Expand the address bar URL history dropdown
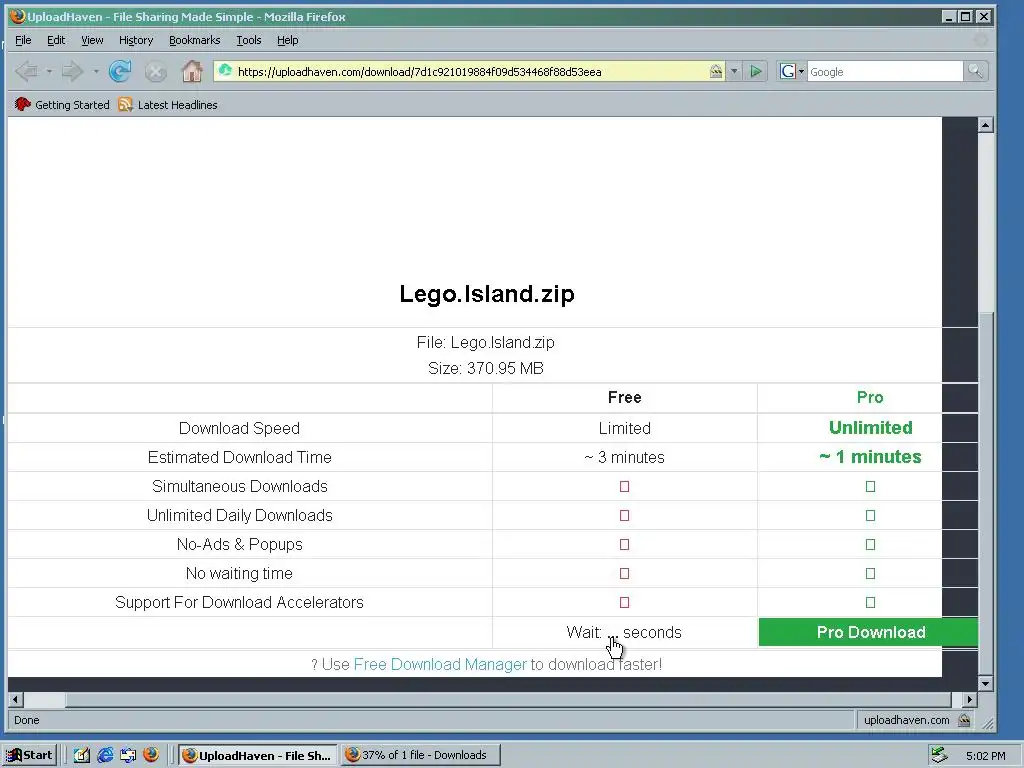Image resolution: width=1024 pixels, height=768 pixels. tap(734, 71)
